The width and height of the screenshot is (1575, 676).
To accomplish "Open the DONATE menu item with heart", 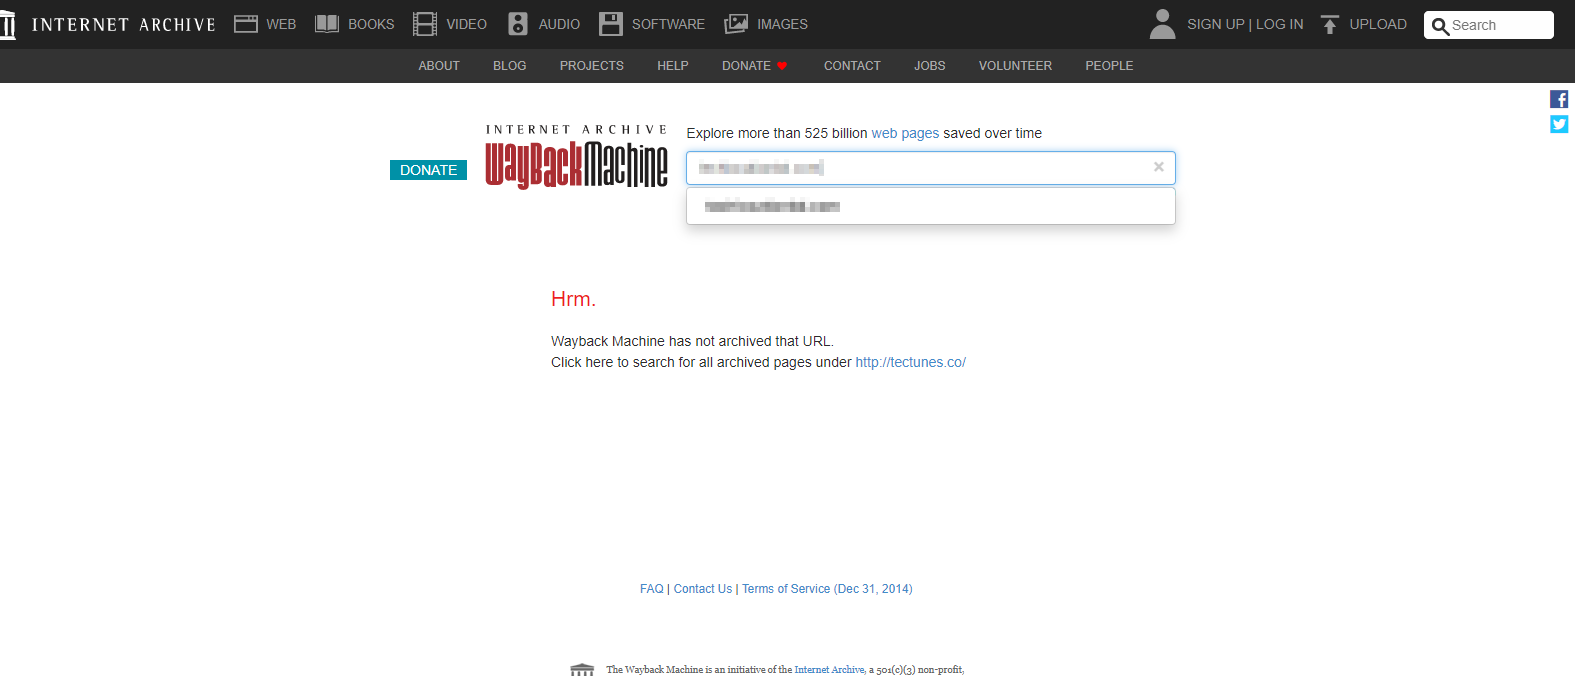I will point(755,66).
